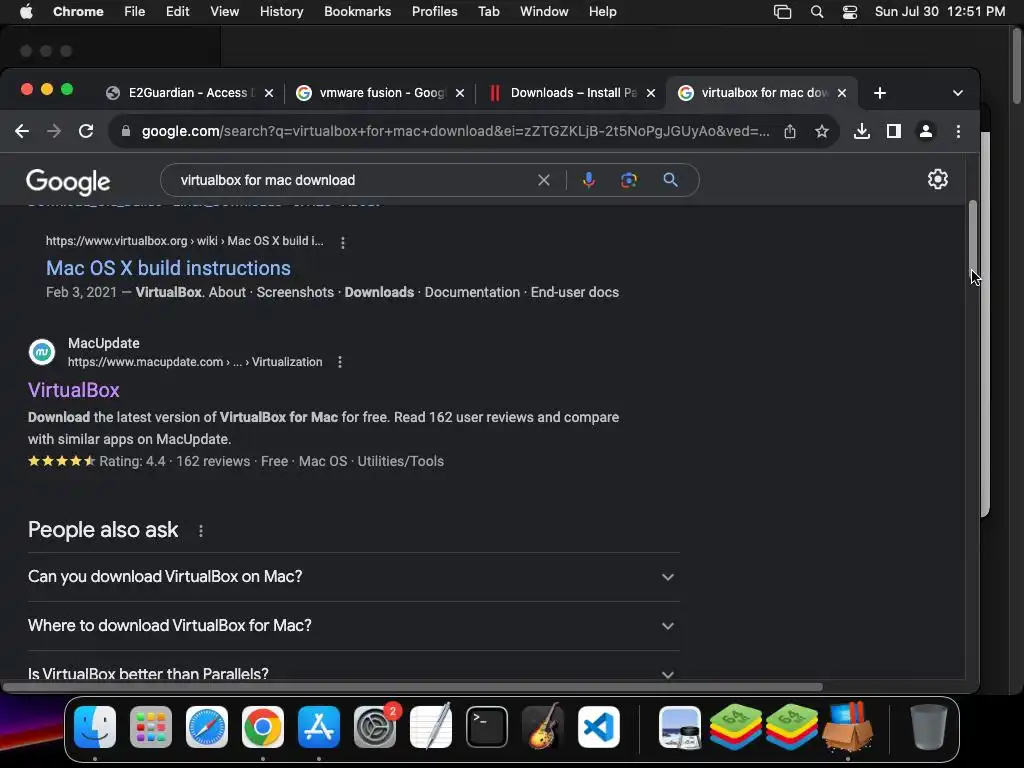The image size is (1024, 768).
Task: Open Control Center in the menu bar
Action: (x=850, y=12)
